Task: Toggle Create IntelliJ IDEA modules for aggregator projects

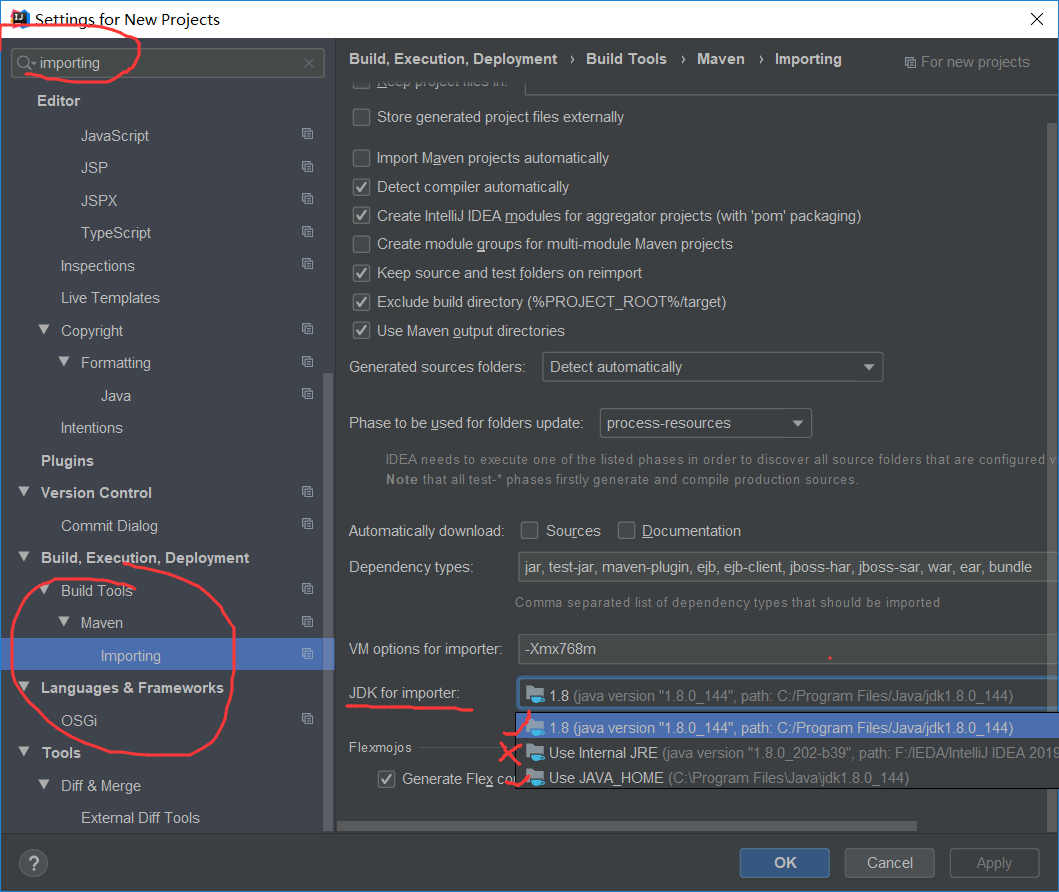Action: tap(361, 216)
